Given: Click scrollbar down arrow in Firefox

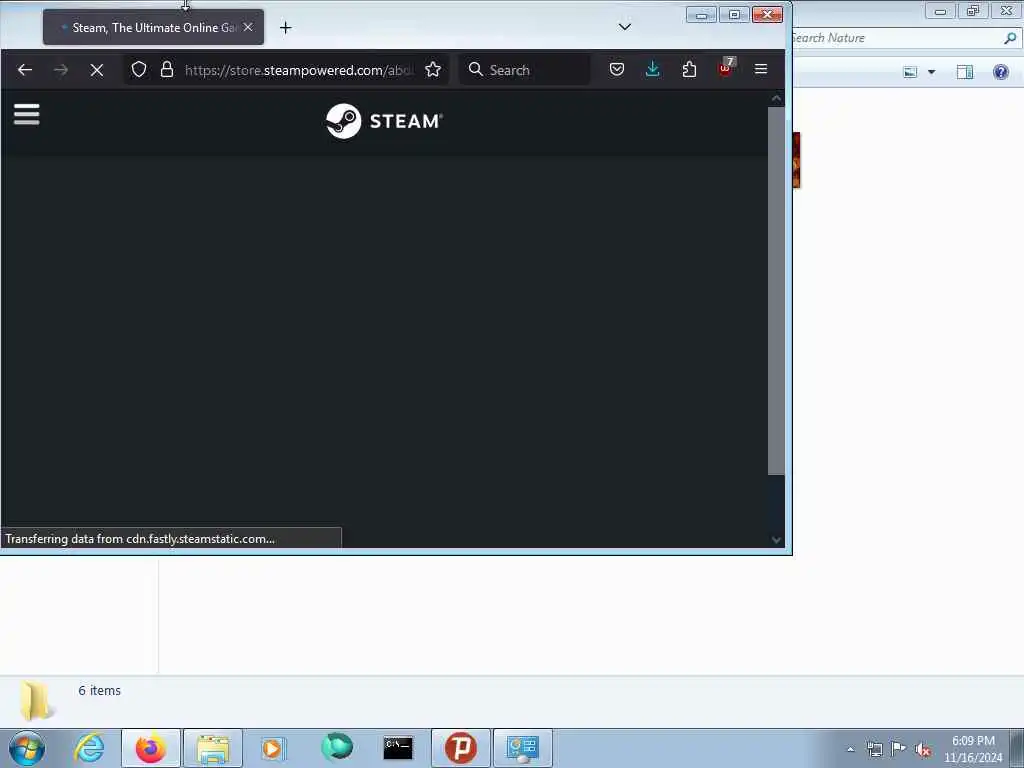Looking at the screenshot, I should [x=776, y=540].
